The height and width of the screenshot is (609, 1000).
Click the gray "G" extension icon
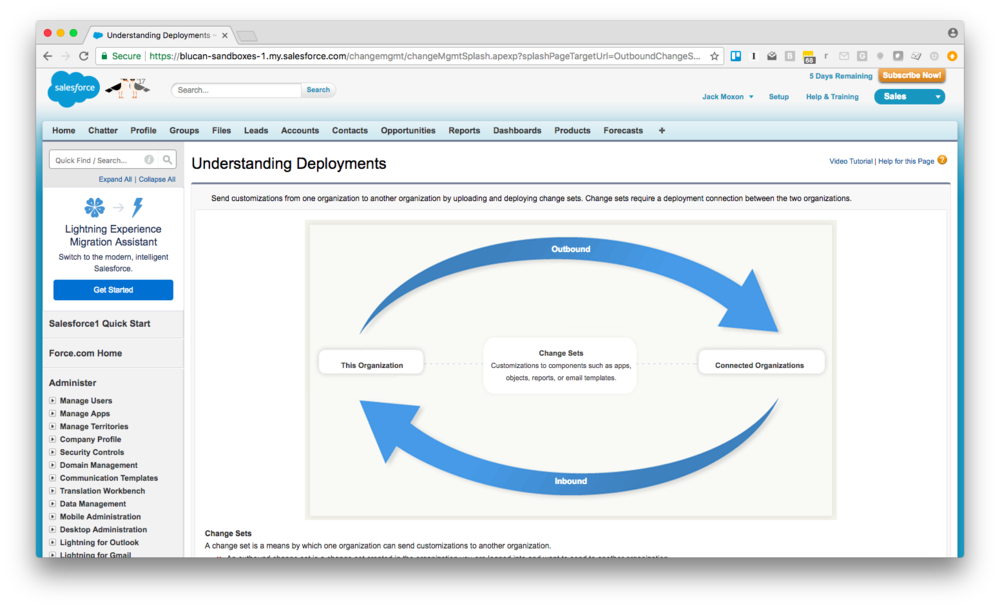click(862, 56)
